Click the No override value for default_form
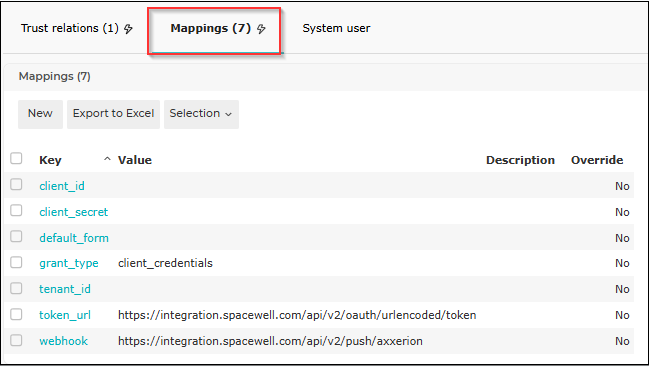The image size is (649, 367). click(622, 238)
